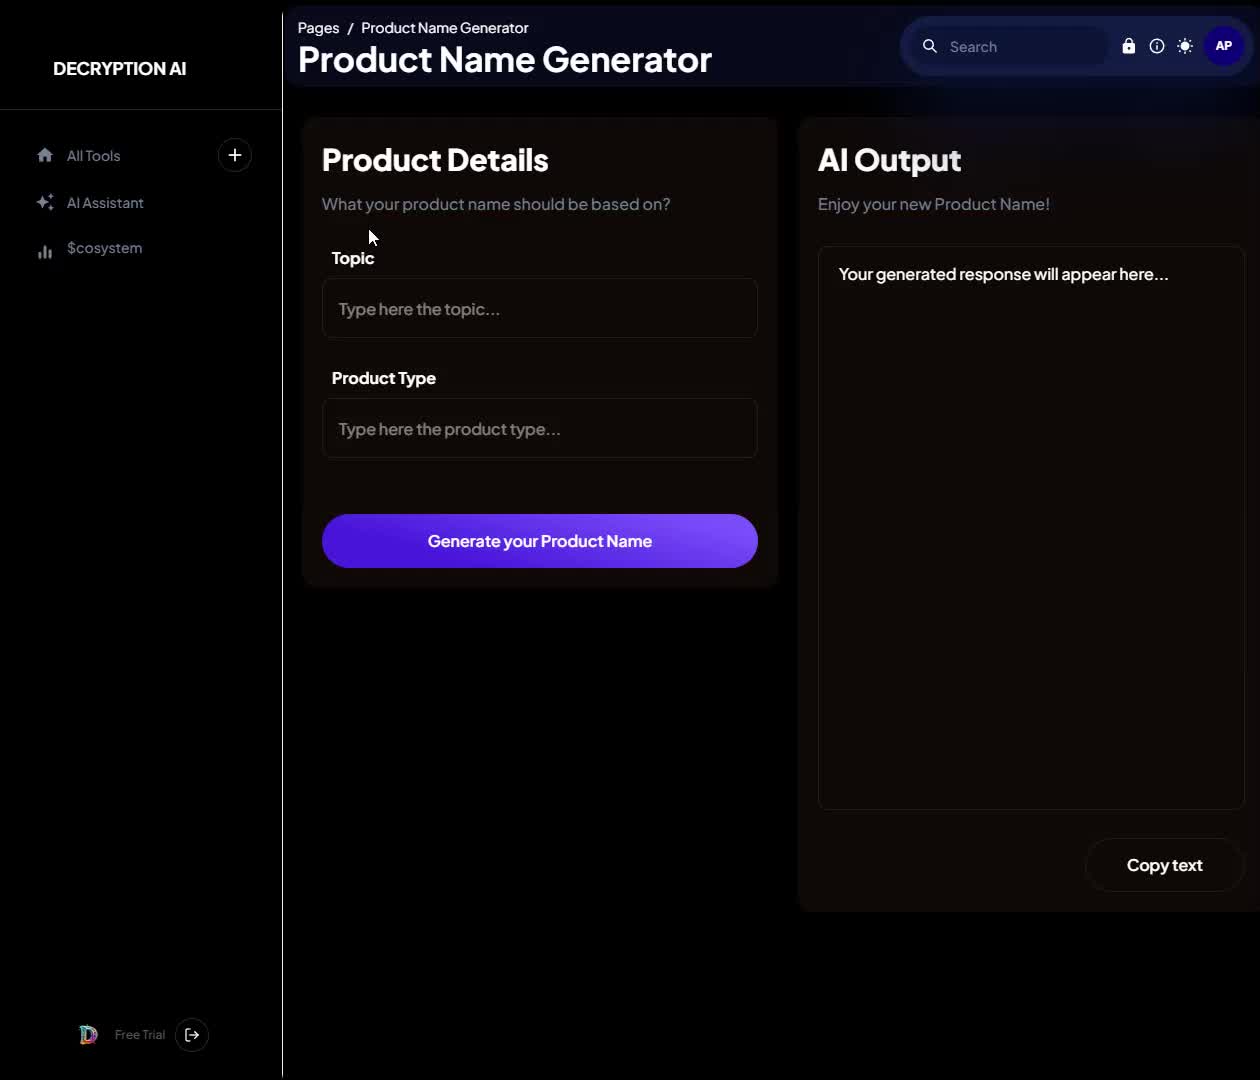Screen dimensions: 1260x1080
Task: Click the Topic field label
Action: click(353, 258)
